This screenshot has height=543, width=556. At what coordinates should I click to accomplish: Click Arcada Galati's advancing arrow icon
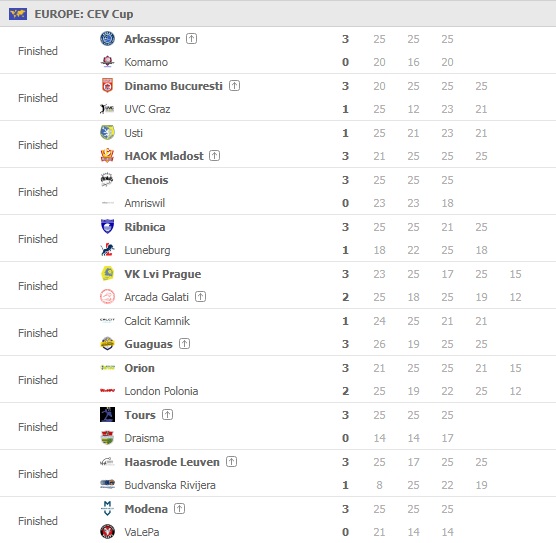(200, 296)
